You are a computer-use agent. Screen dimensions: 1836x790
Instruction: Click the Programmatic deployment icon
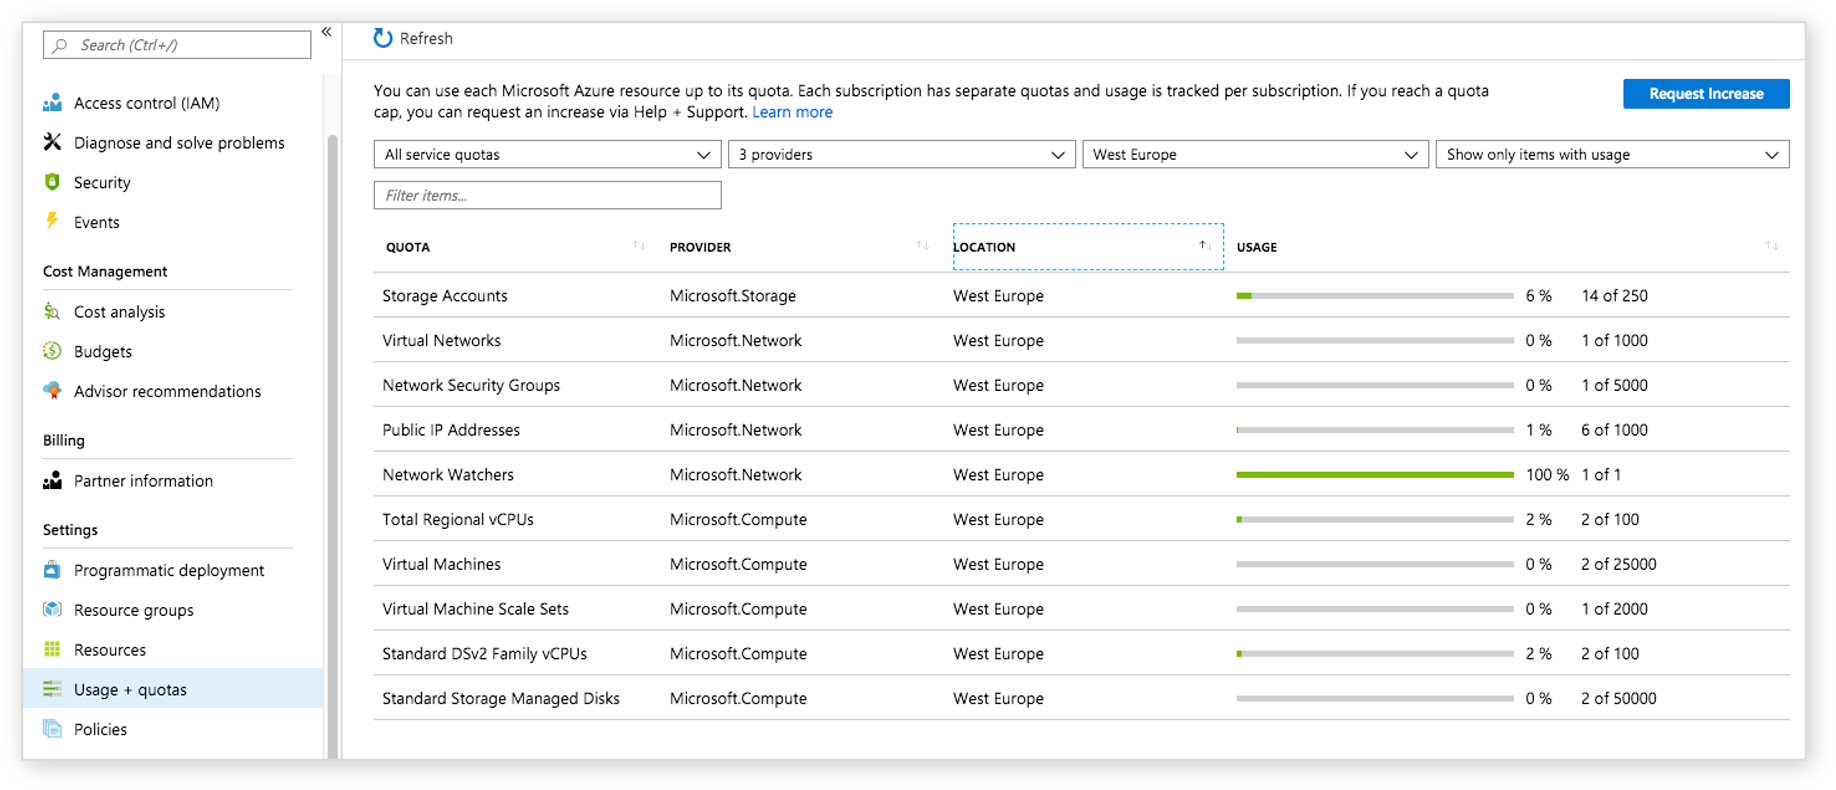53,570
